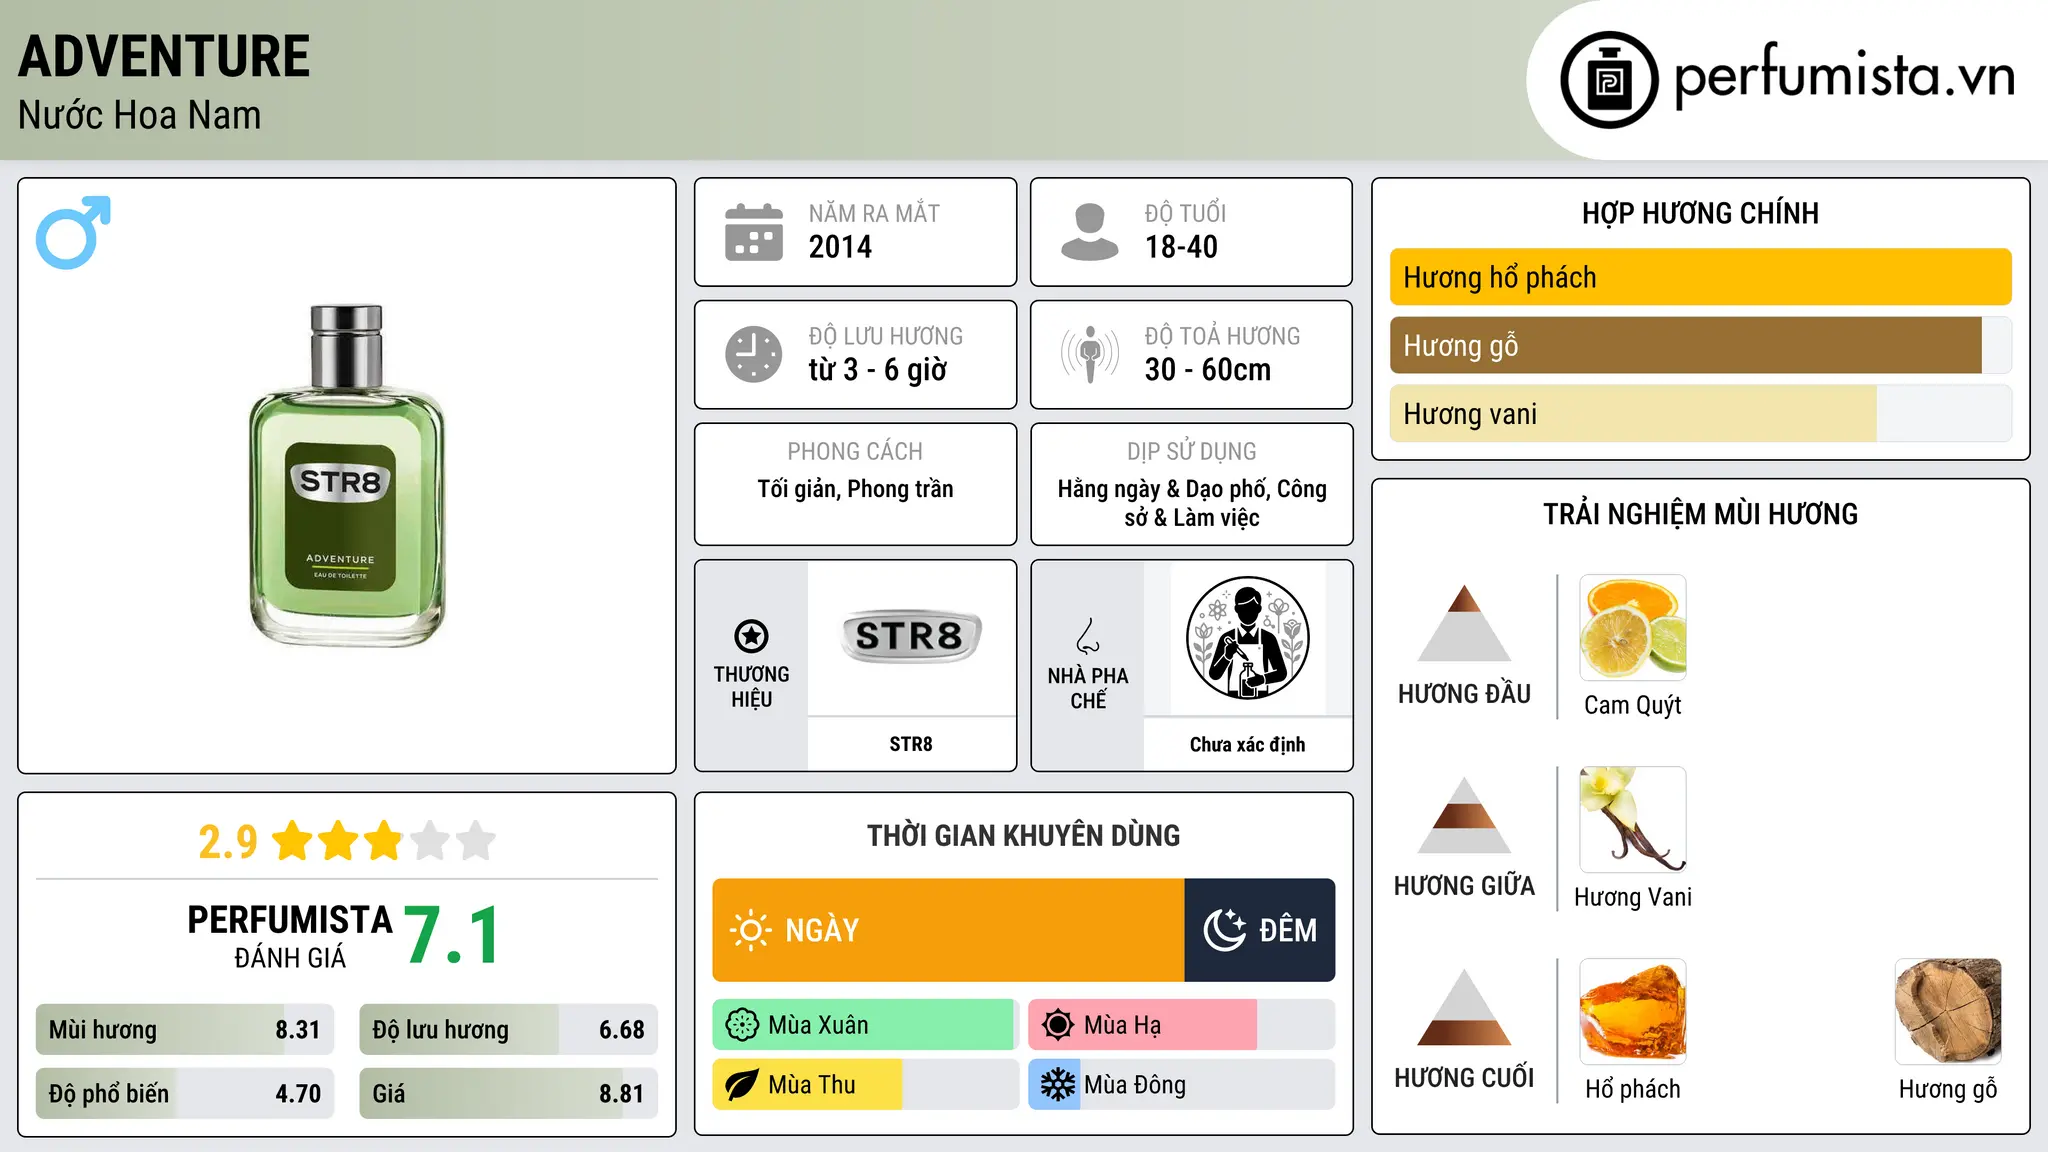The image size is (2048, 1152).
Task: Click the Thời gian khuyên dùng heading
Action: pos(1023,835)
